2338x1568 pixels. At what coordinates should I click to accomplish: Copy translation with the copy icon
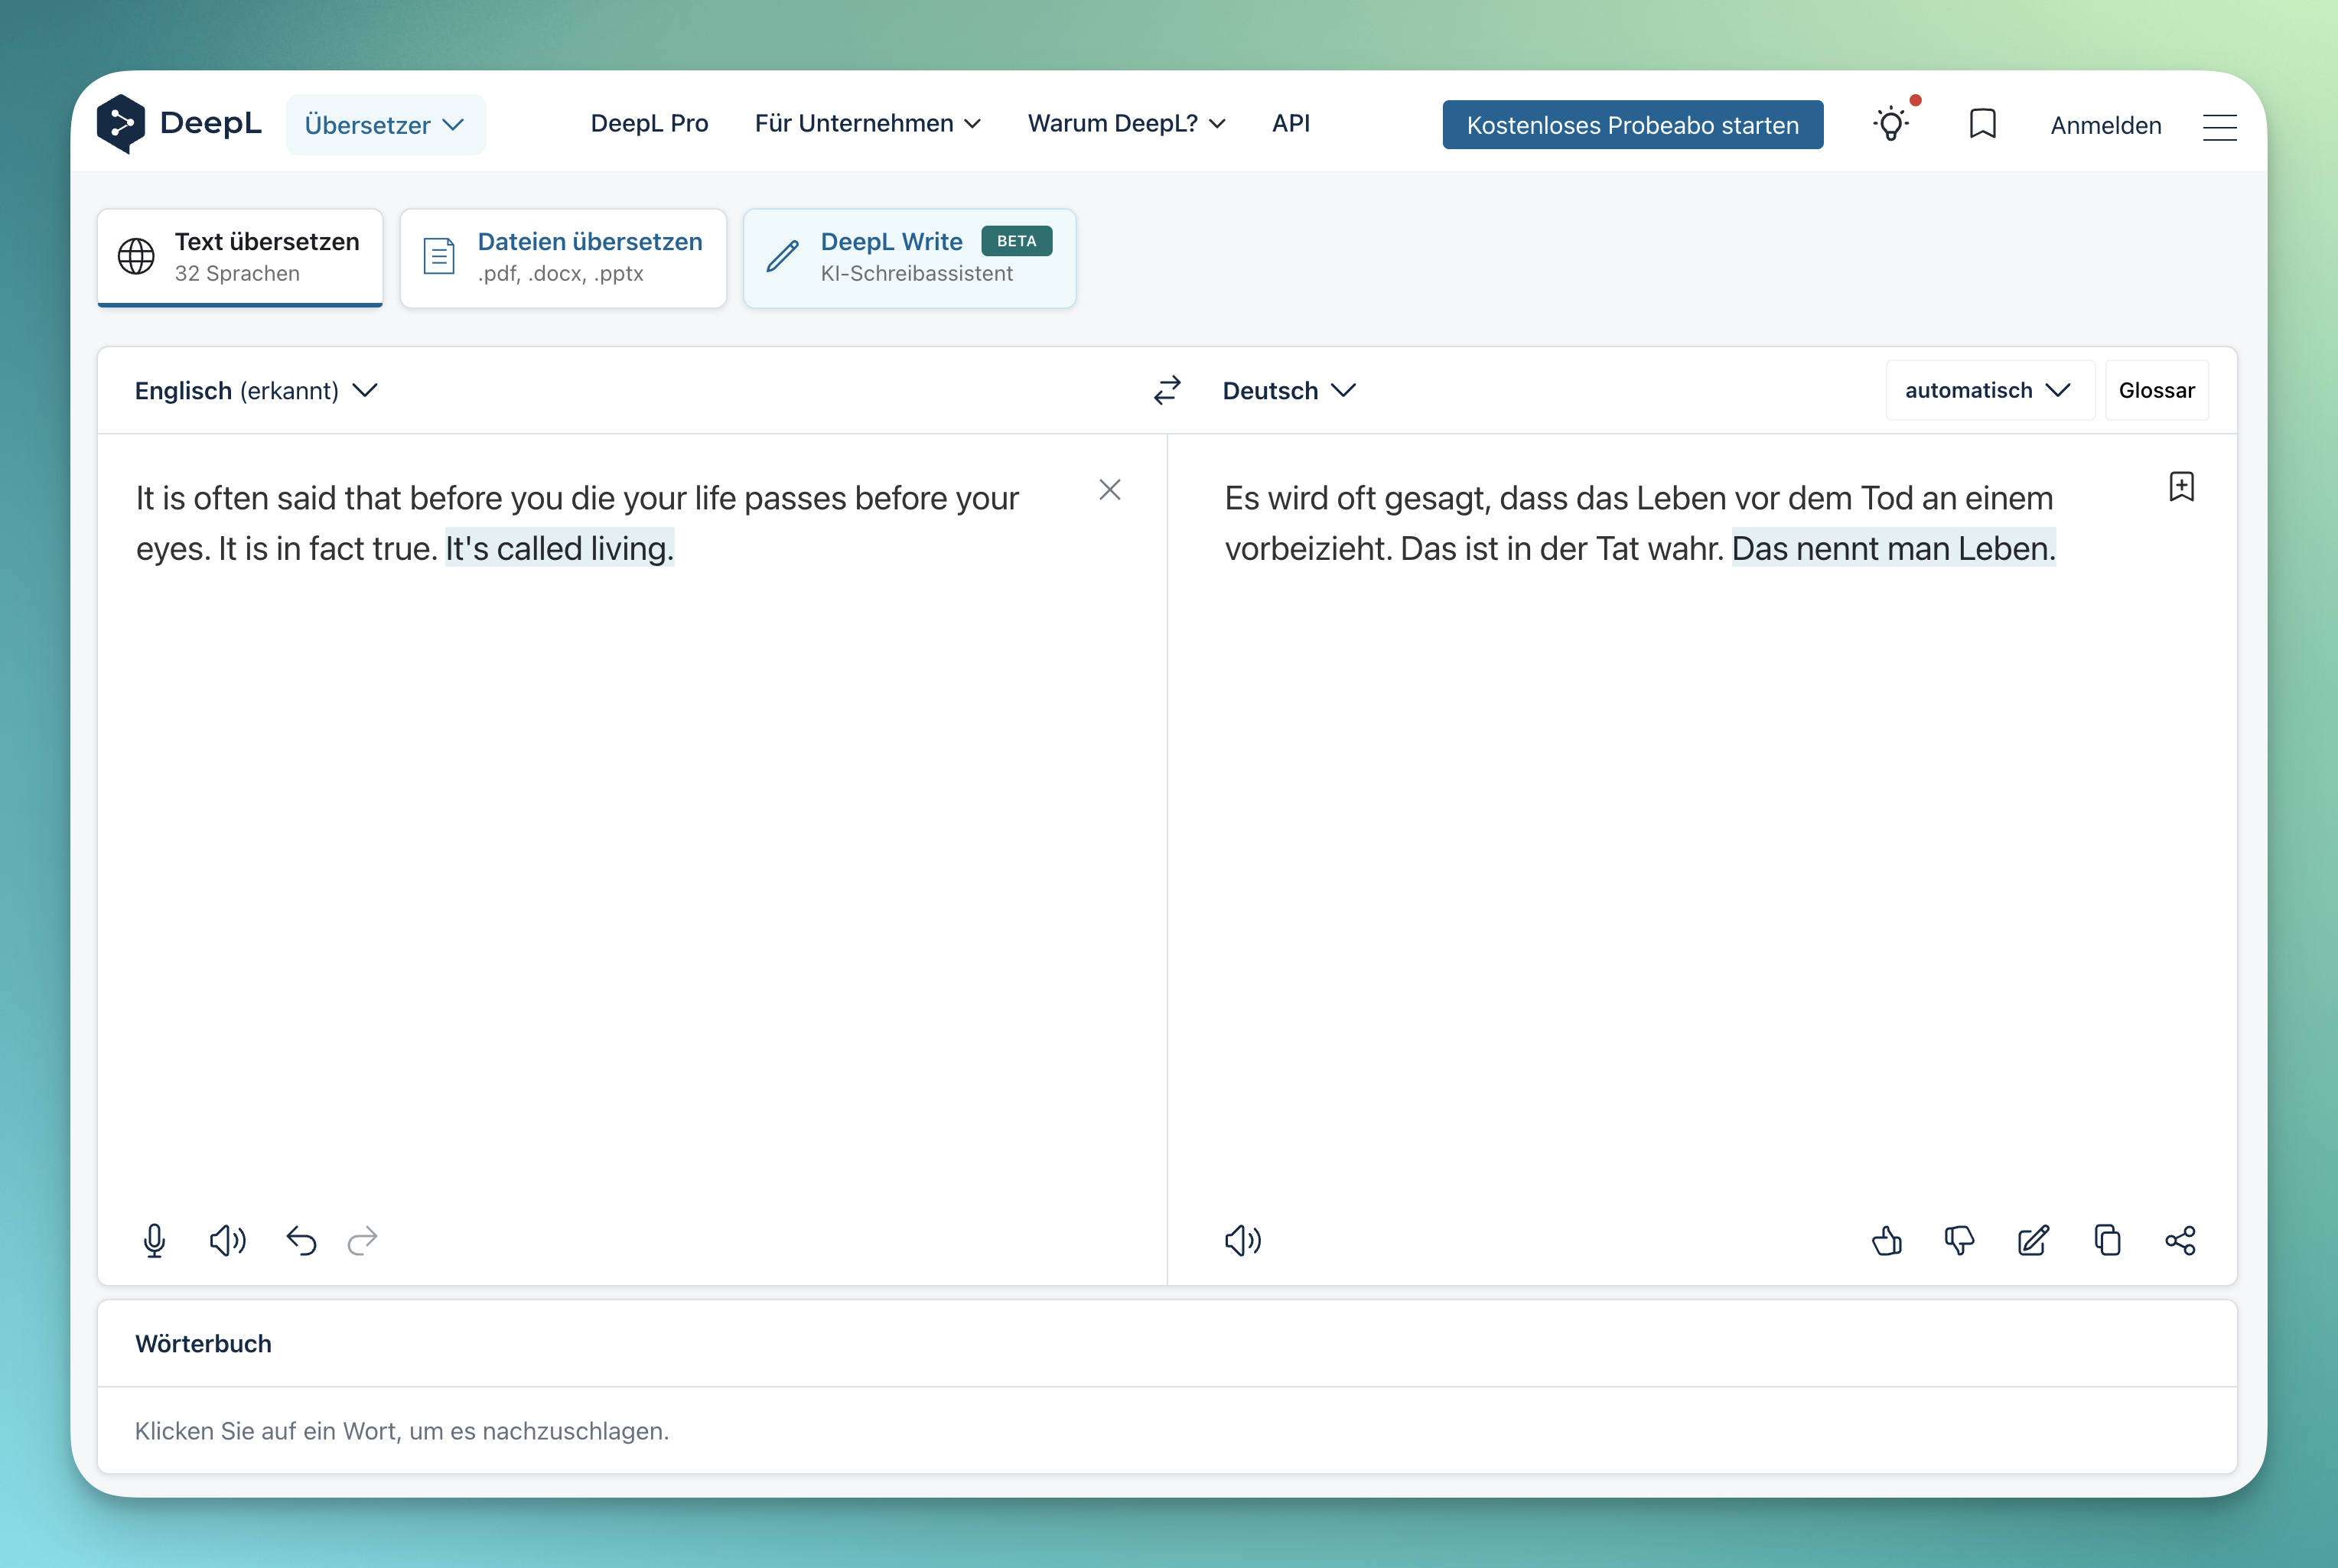(x=2107, y=1240)
